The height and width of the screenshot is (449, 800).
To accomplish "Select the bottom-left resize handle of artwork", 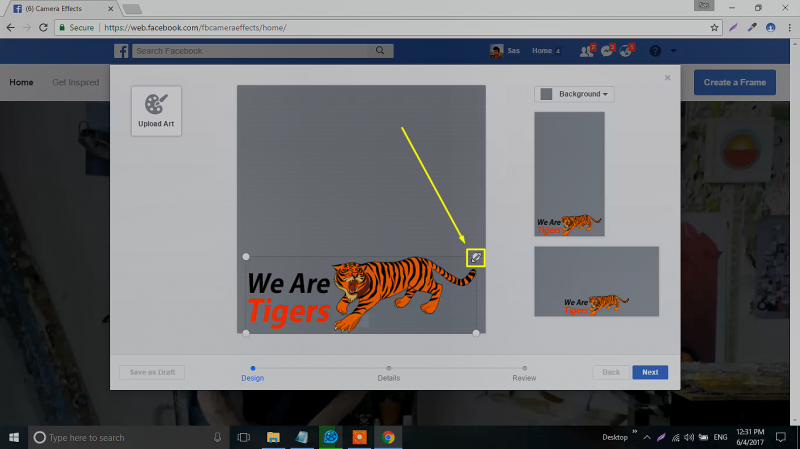I will [x=246, y=333].
